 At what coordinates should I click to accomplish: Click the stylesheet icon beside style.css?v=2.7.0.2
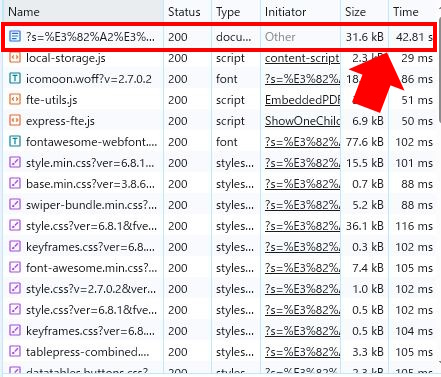click(x=15, y=288)
